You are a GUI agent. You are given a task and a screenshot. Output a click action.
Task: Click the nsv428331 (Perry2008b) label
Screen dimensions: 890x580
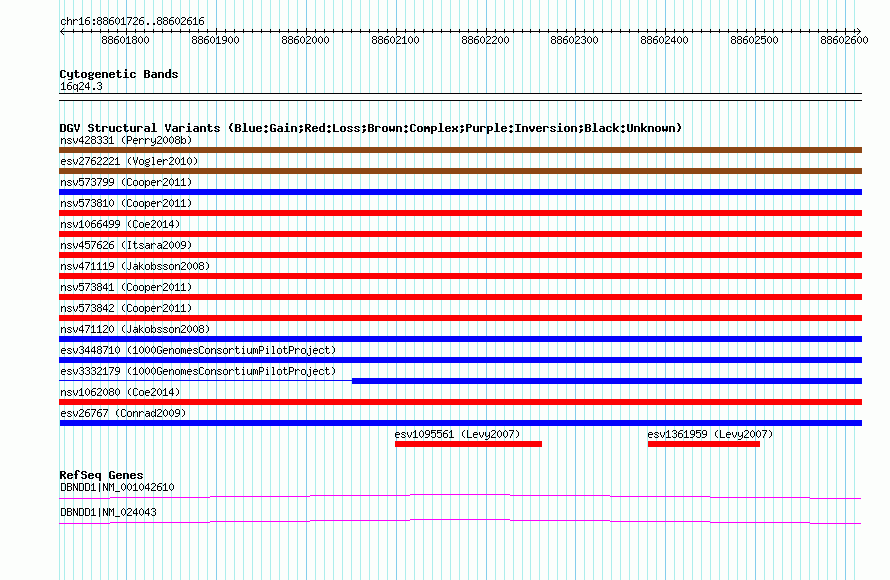(x=126, y=140)
